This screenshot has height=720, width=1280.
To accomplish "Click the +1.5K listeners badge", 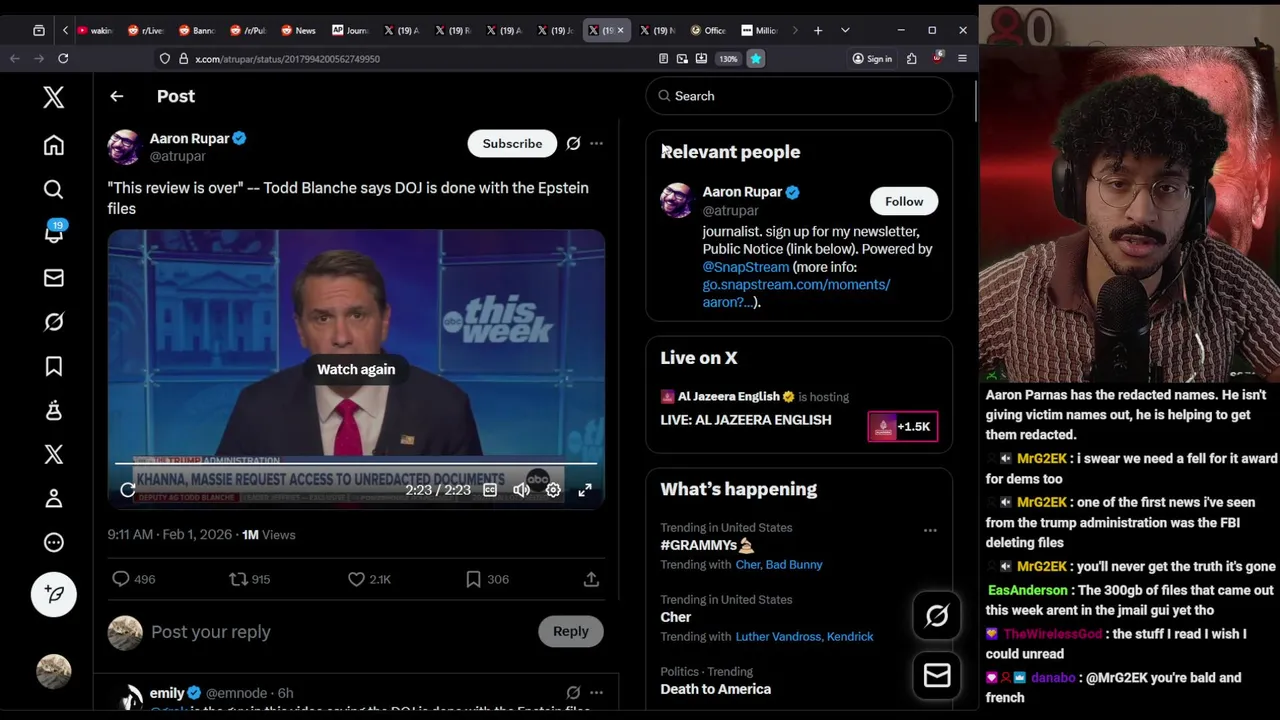I will tap(903, 427).
